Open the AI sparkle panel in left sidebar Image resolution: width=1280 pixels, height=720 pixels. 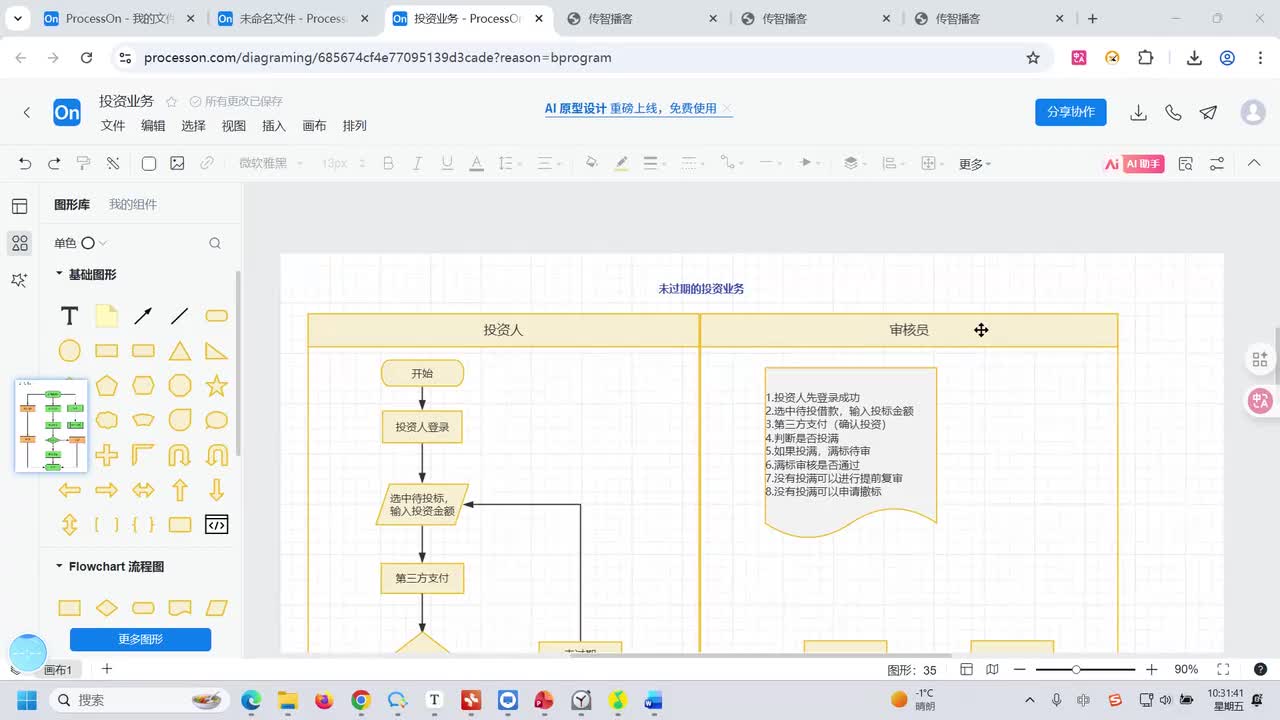[19, 280]
